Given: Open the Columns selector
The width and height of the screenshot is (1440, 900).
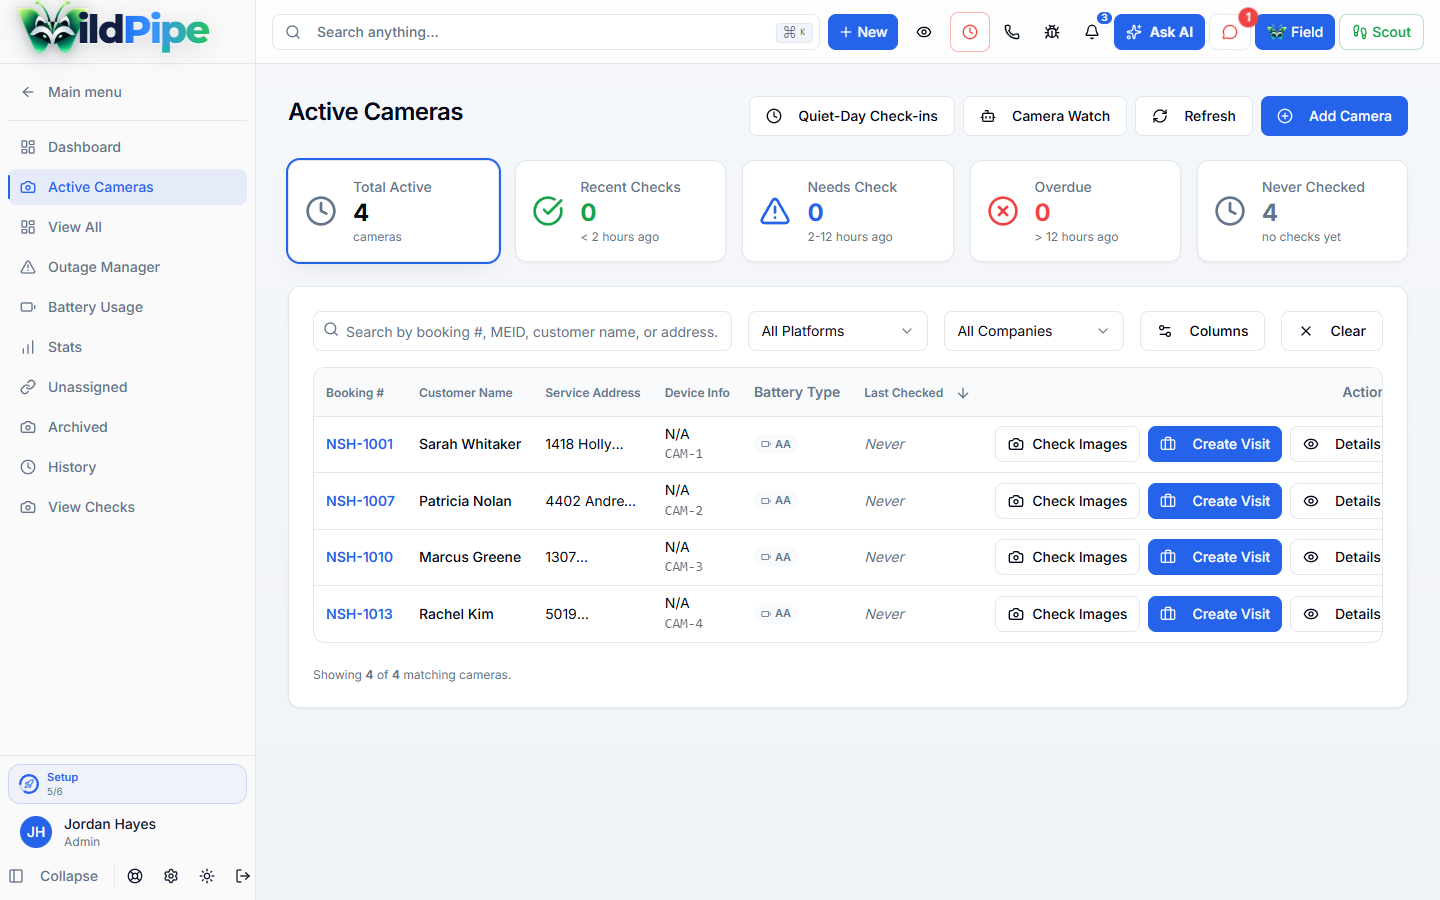Looking at the screenshot, I should [1202, 331].
